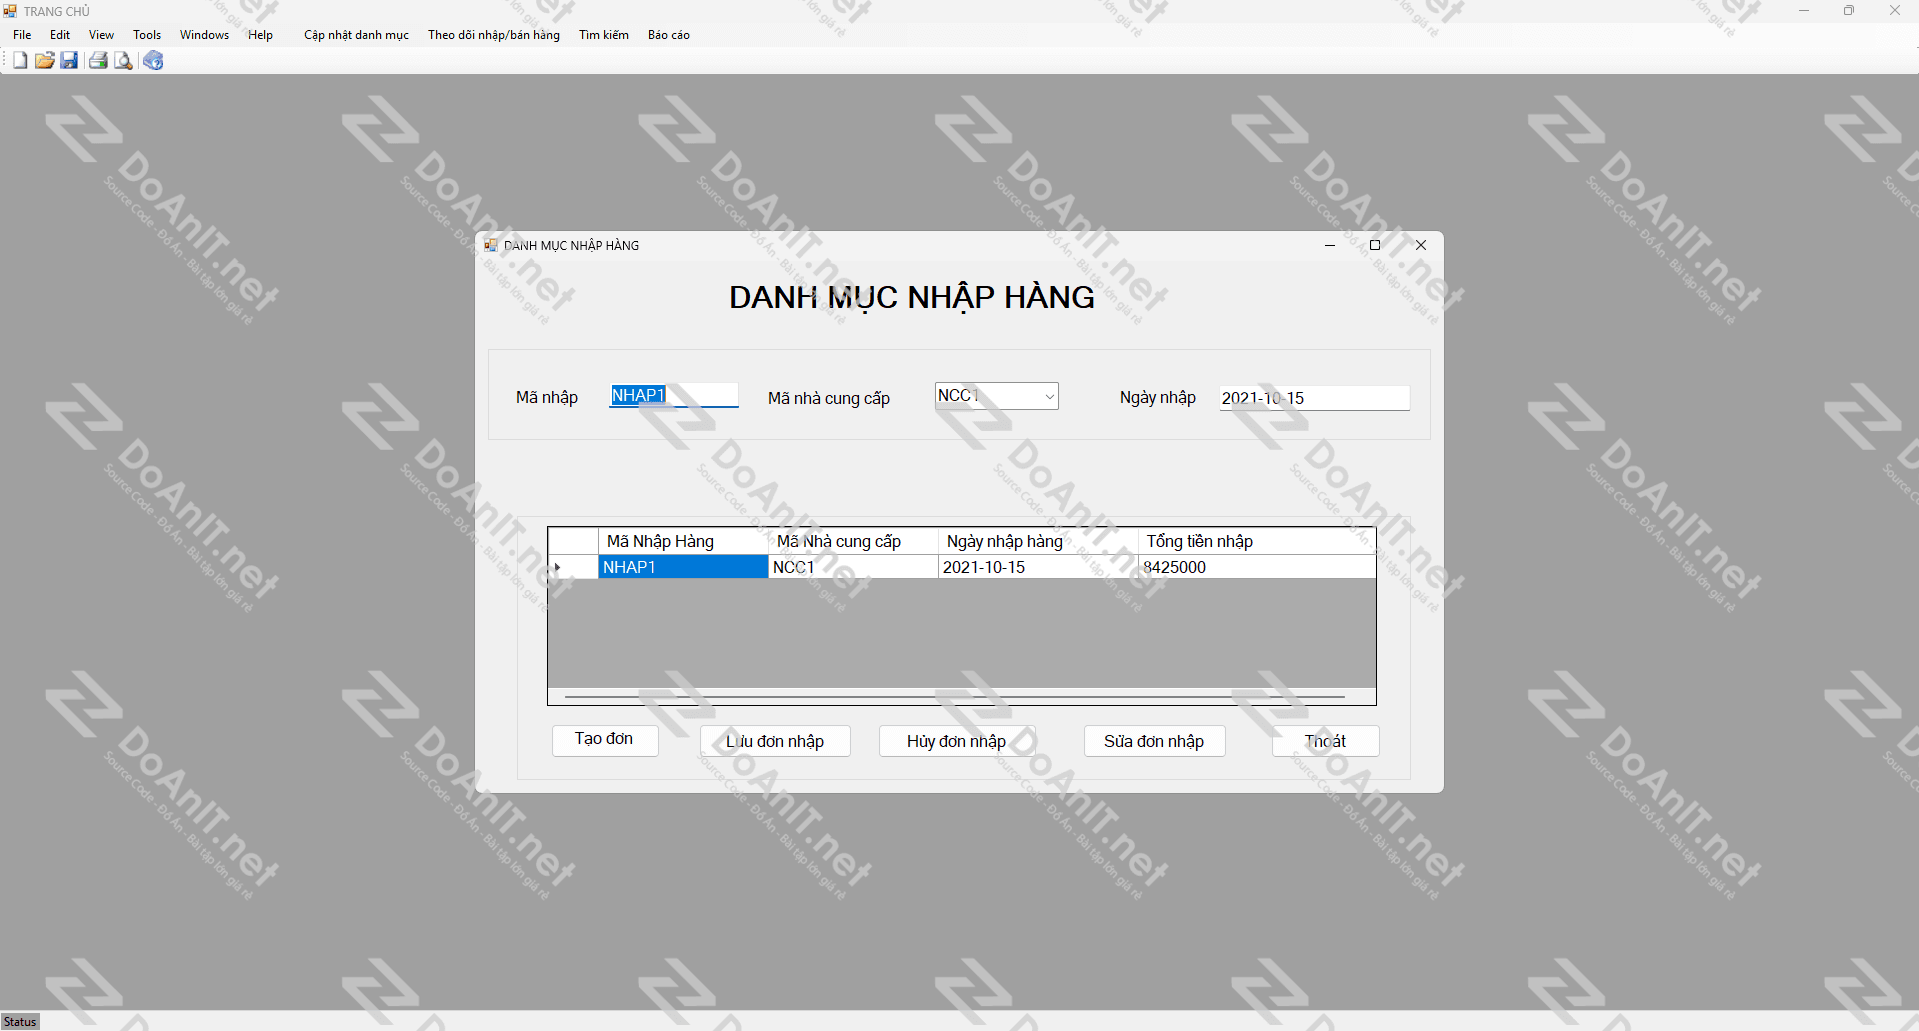1919x1031 pixels.
Task: Click the Help book toolbar icon
Action: pos(153,61)
